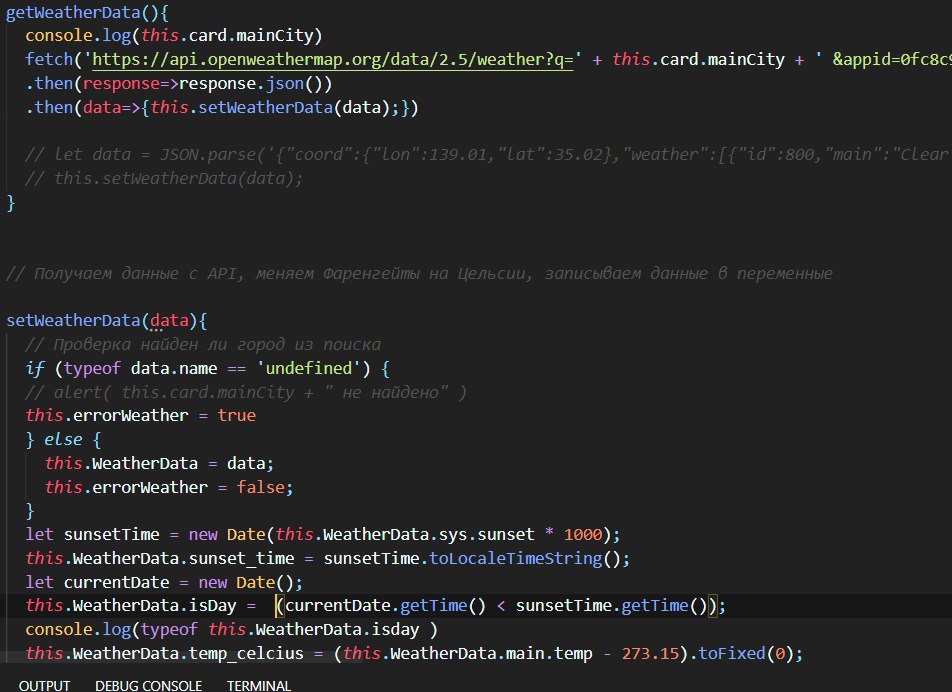Screen dimensions: 952x692
Task: Click the 'undefined' string literal
Action: click(309, 368)
